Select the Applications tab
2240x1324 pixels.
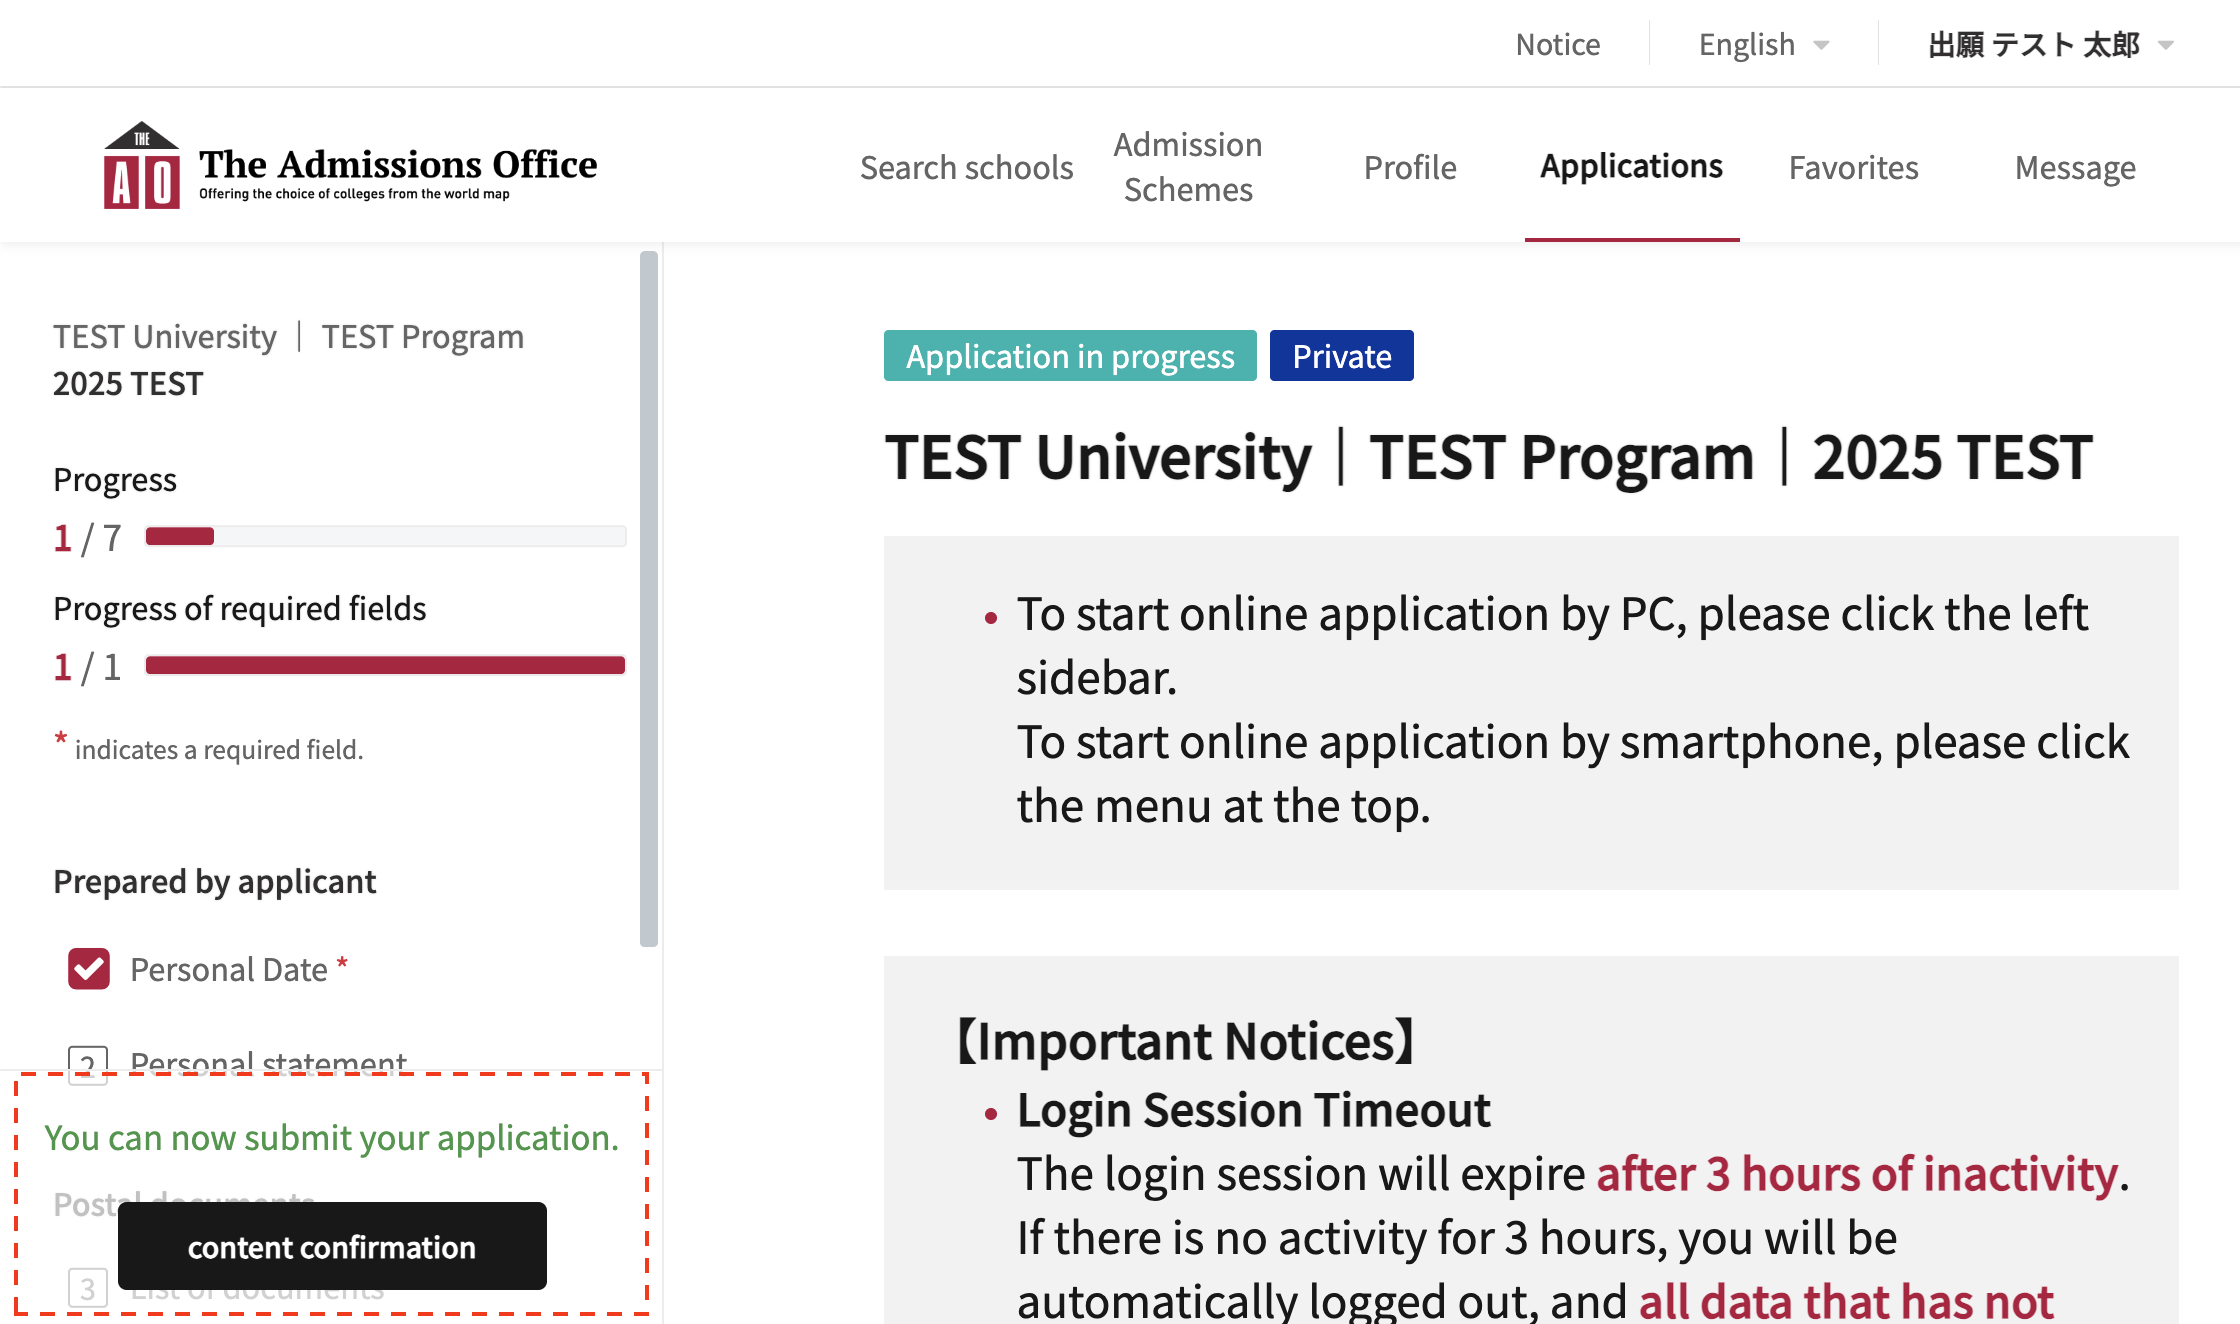tap(1631, 166)
